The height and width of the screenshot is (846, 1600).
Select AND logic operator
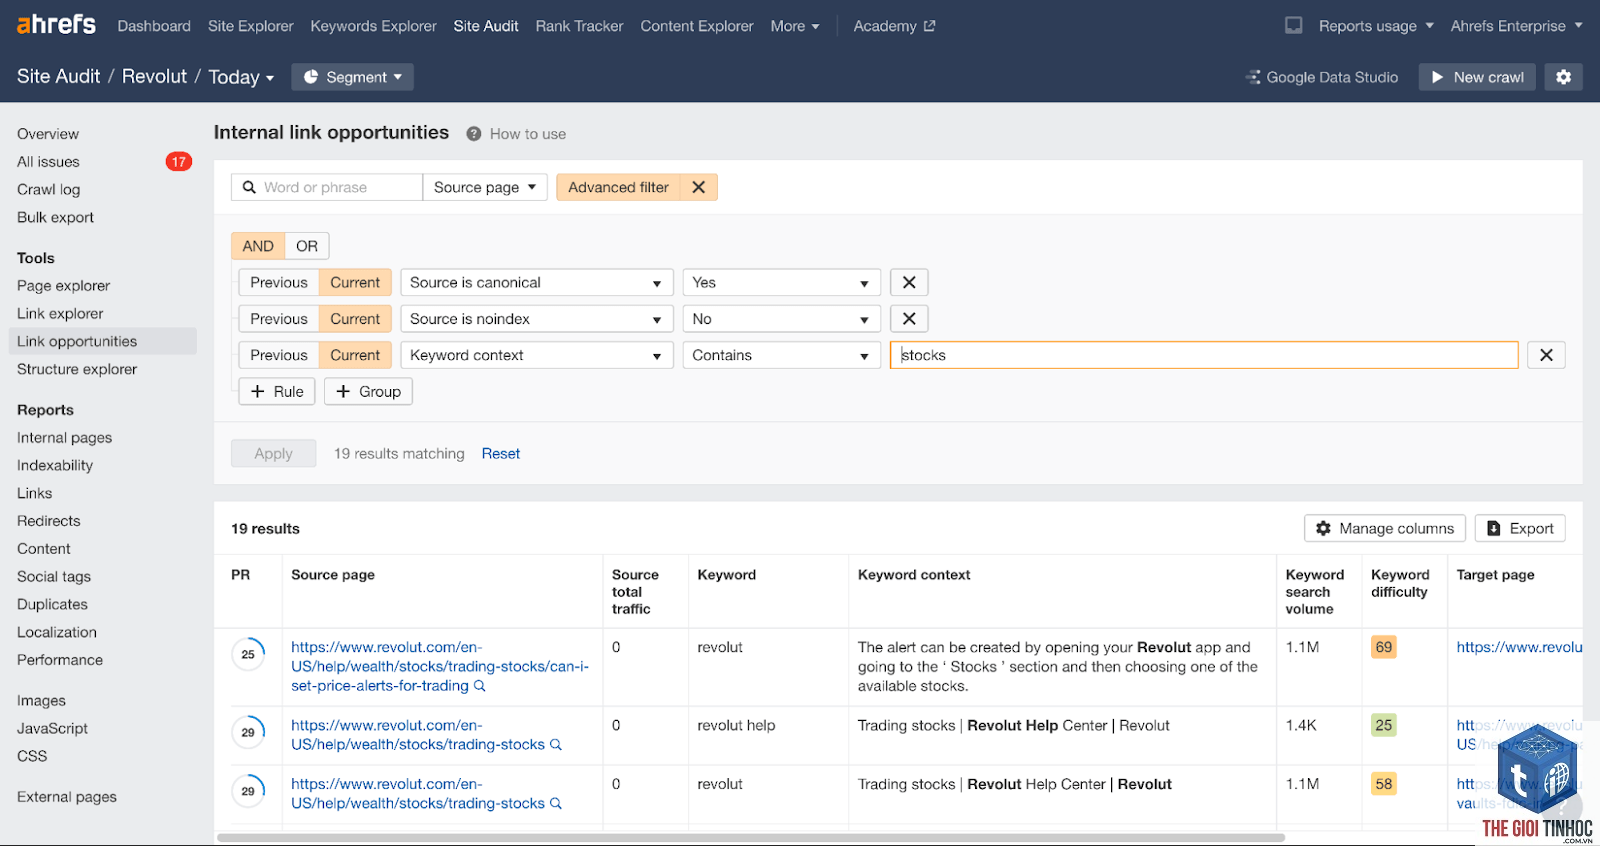258,246
